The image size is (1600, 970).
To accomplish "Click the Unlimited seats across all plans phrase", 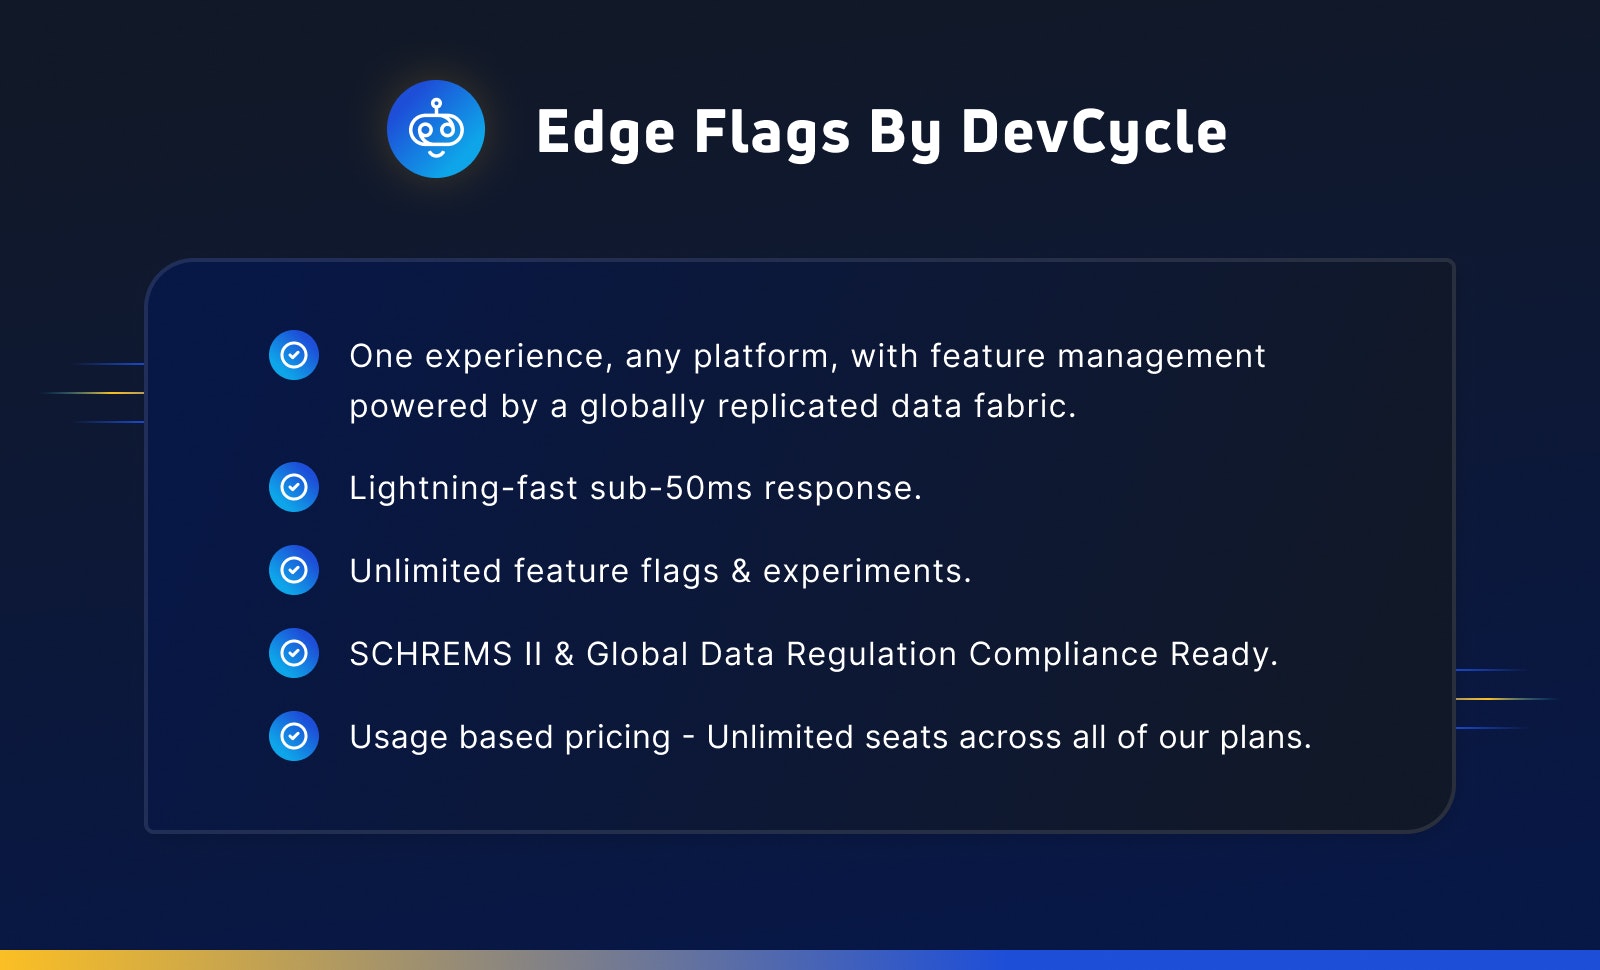I will (x=1009, y=737).
